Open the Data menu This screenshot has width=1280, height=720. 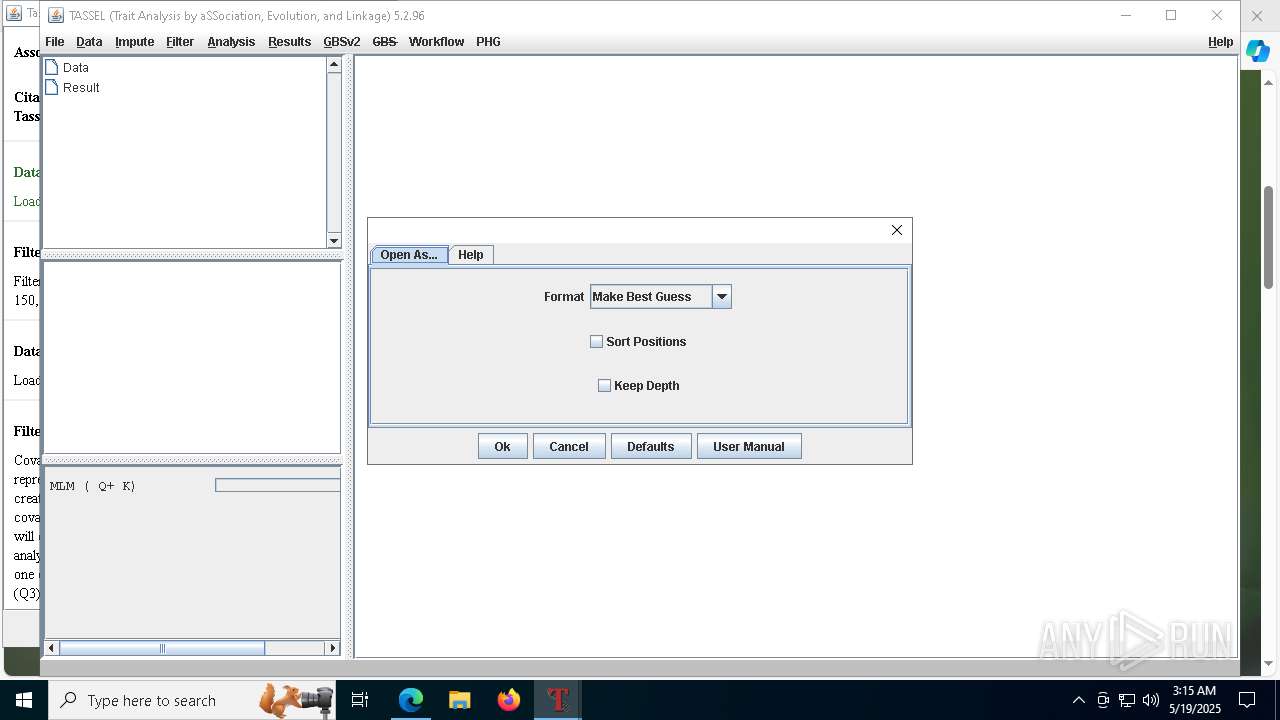click(x=89, y=41)
